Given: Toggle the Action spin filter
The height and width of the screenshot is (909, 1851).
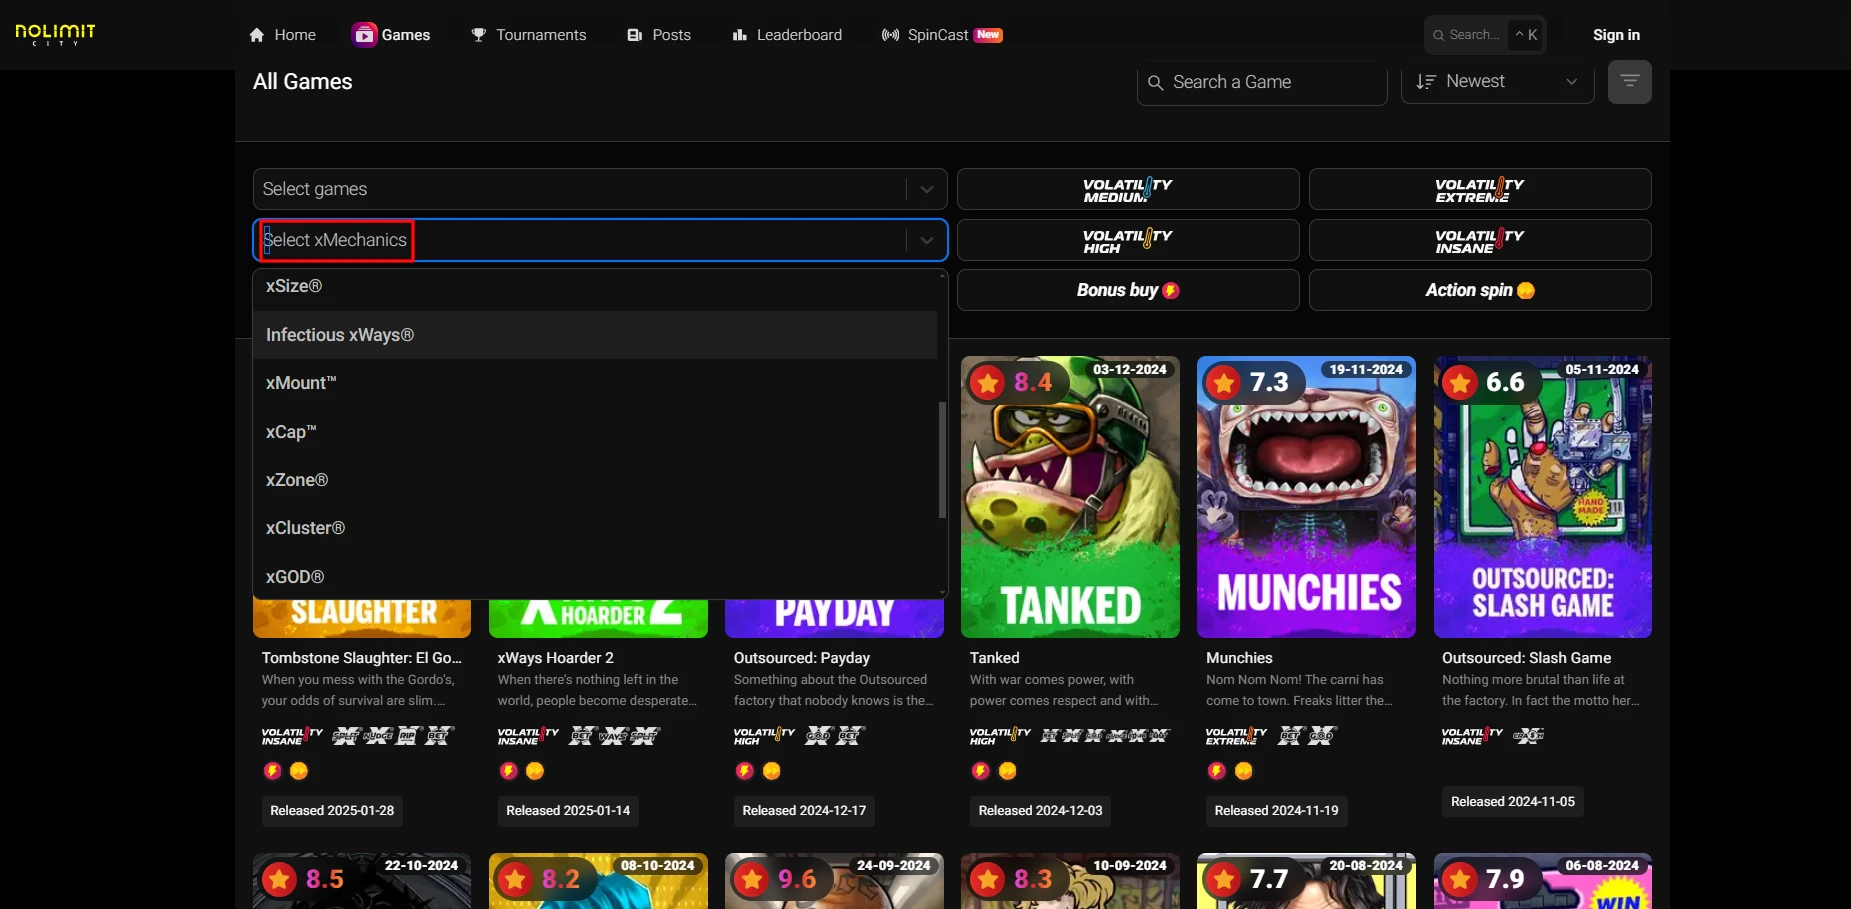Looking at the screenshot, I should [1480, 290].
